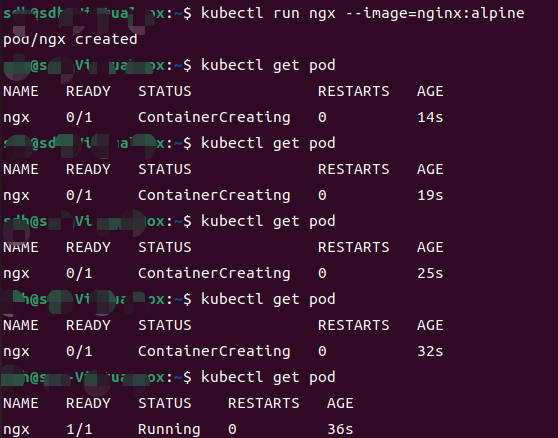Click 'kubectl get pod' command above Running table

(x=268, y=378)
